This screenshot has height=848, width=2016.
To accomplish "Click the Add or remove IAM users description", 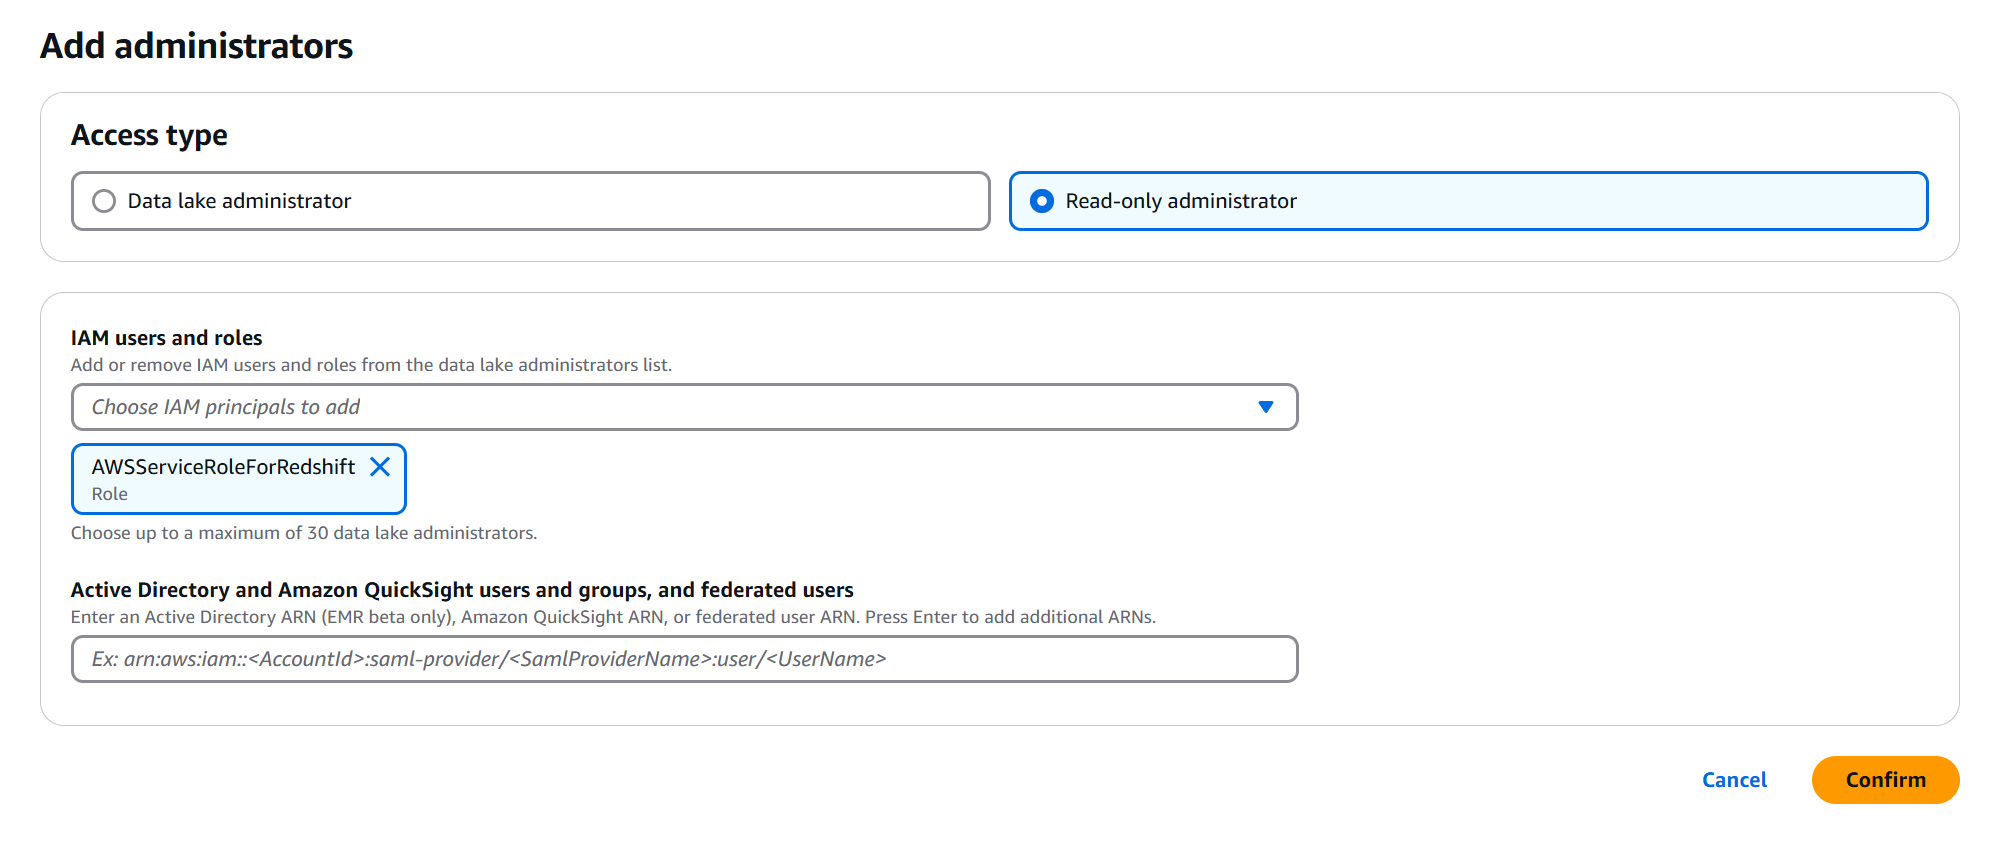I will (371, 365).
